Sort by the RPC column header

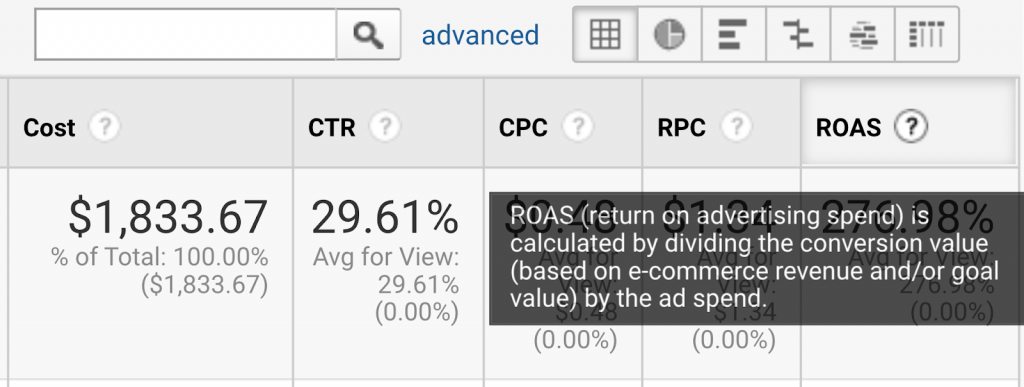coord(681,128)
